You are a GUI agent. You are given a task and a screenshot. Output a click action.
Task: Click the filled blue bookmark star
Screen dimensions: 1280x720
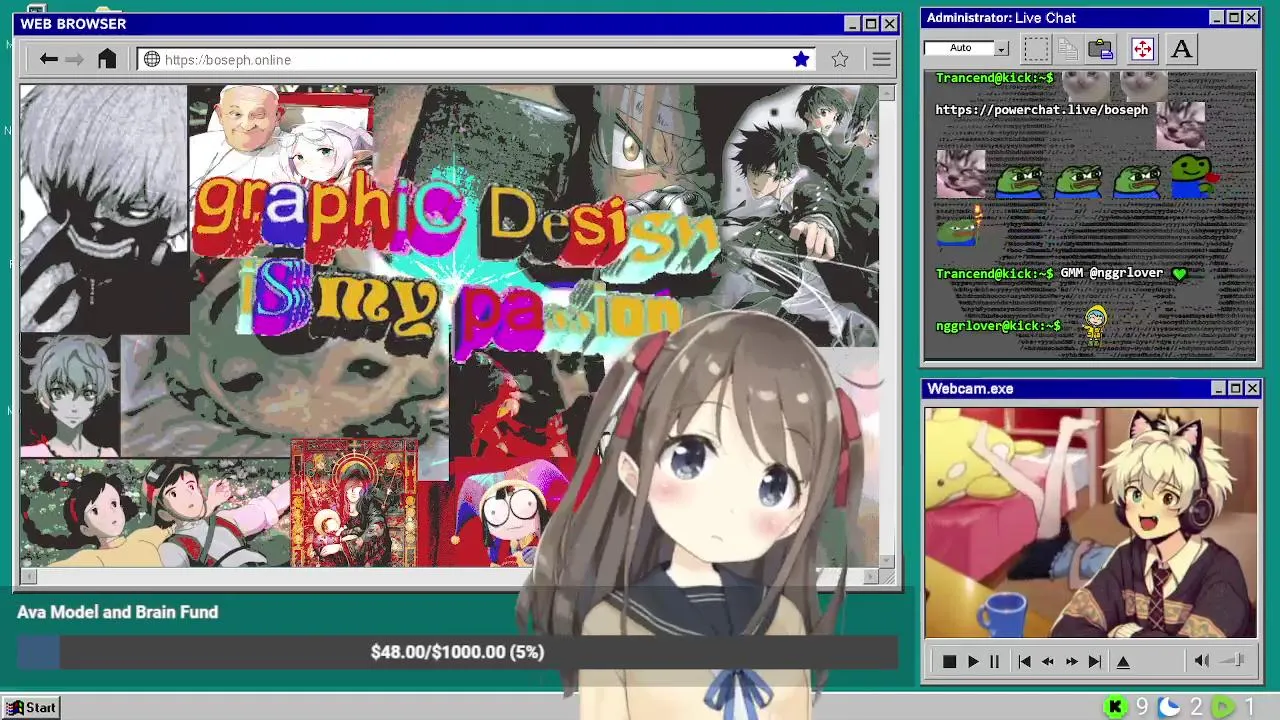tap(801, 59)
